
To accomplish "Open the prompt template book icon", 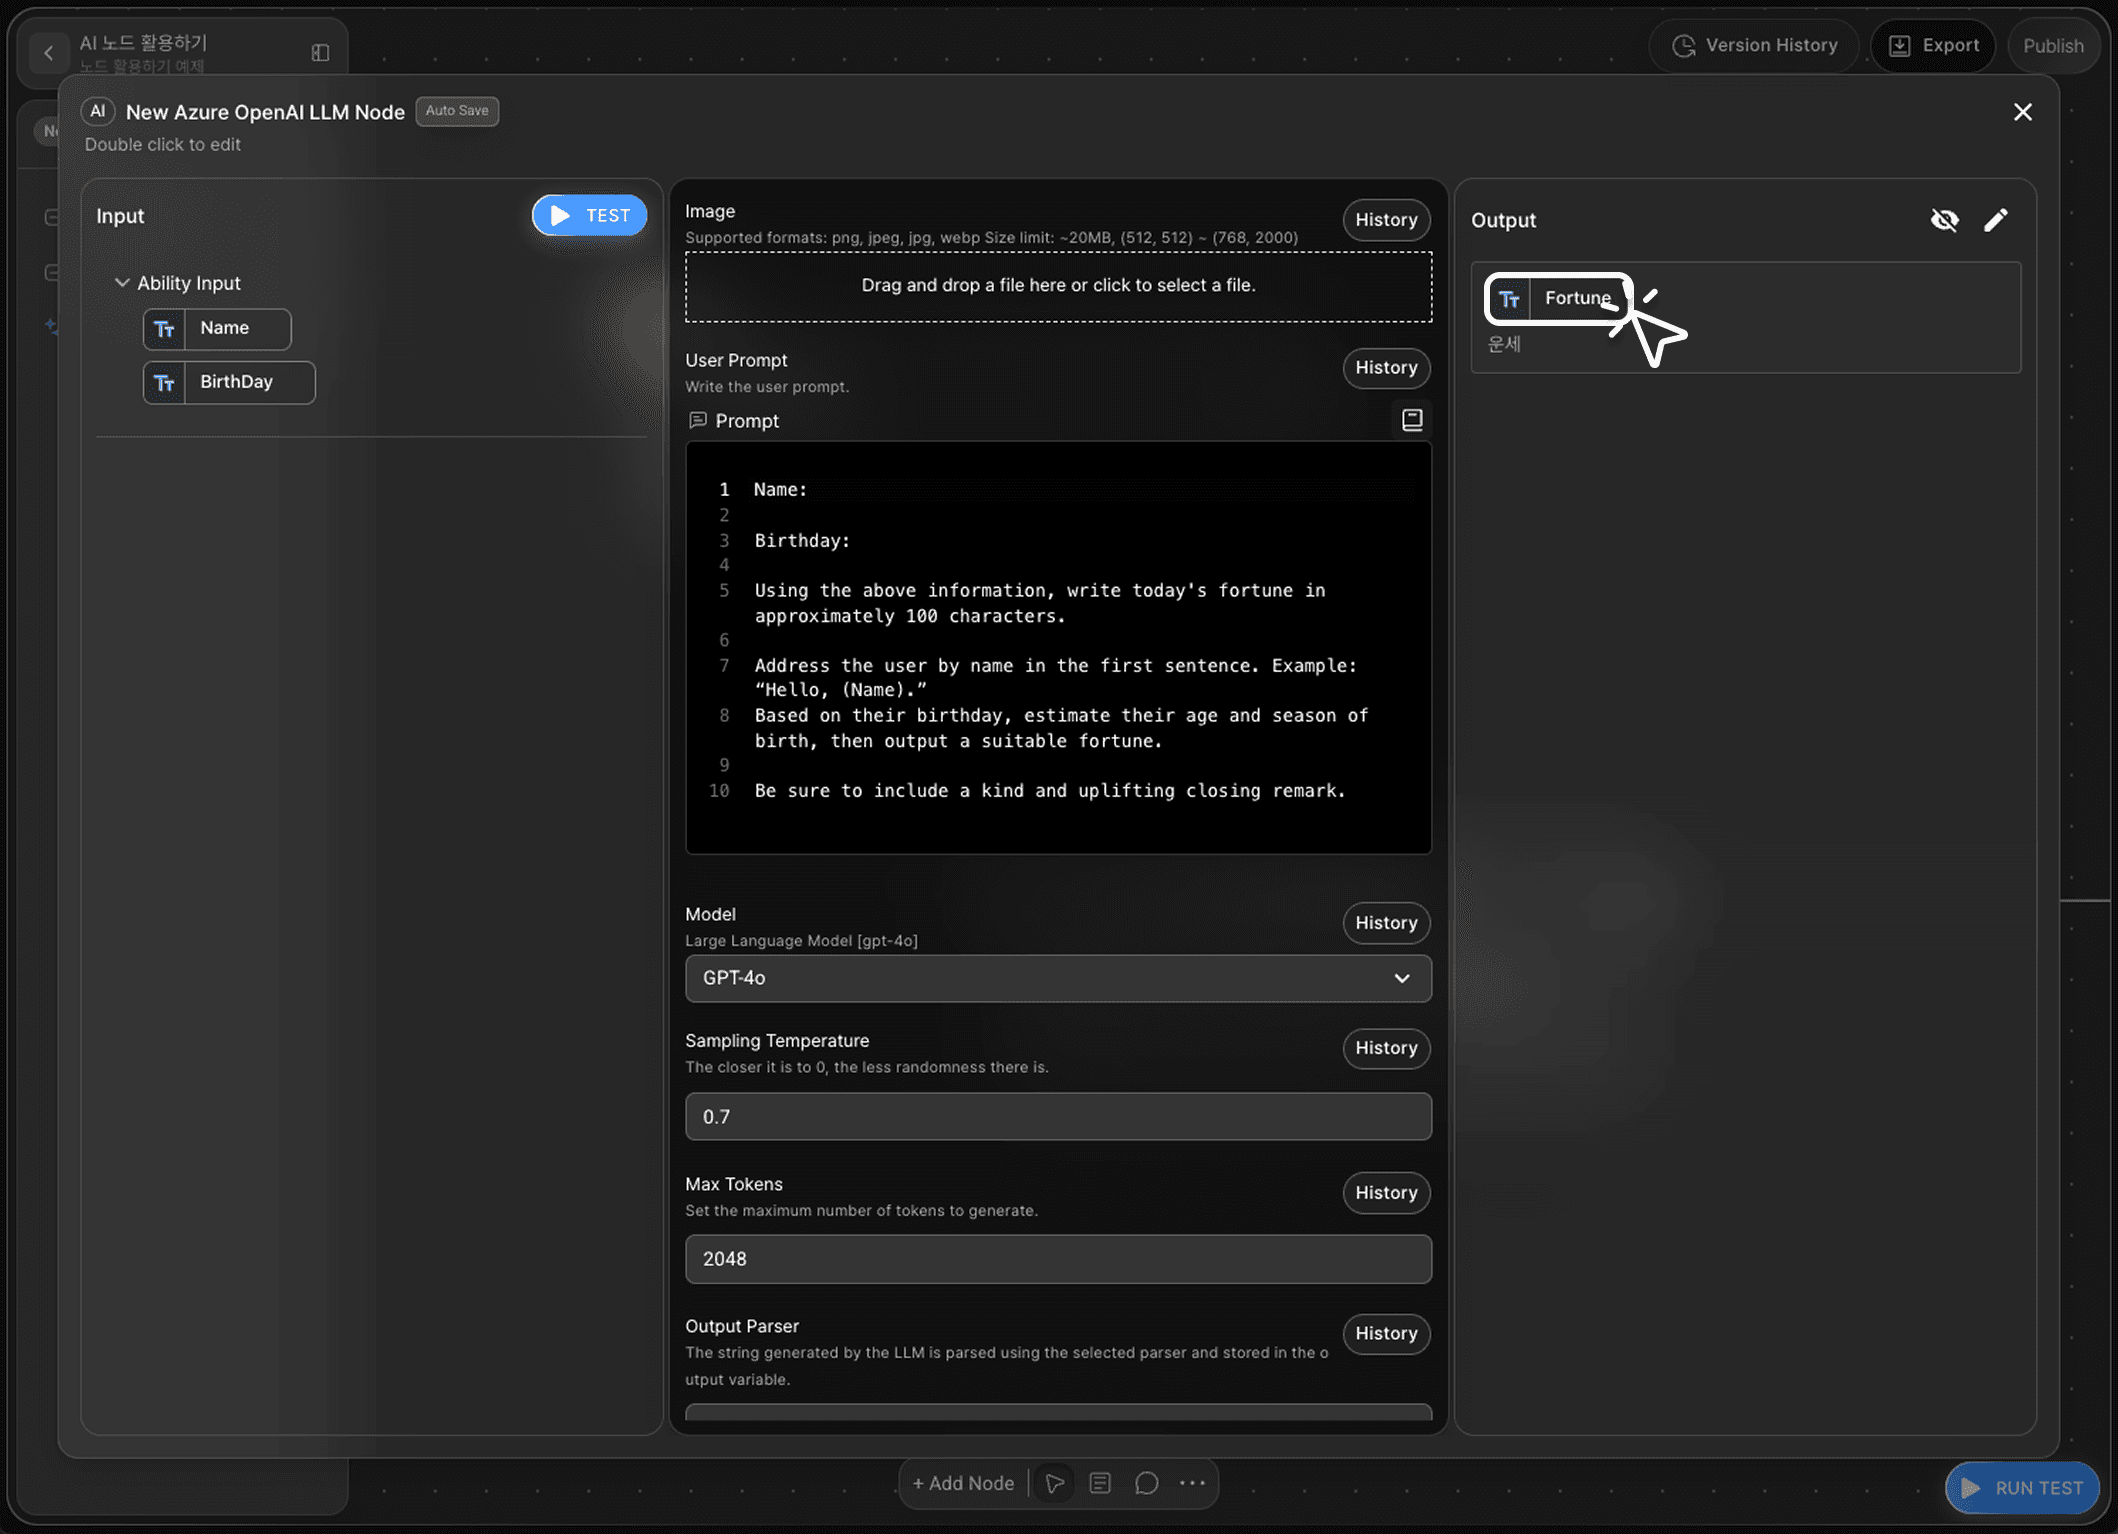I will (1411, 420).
